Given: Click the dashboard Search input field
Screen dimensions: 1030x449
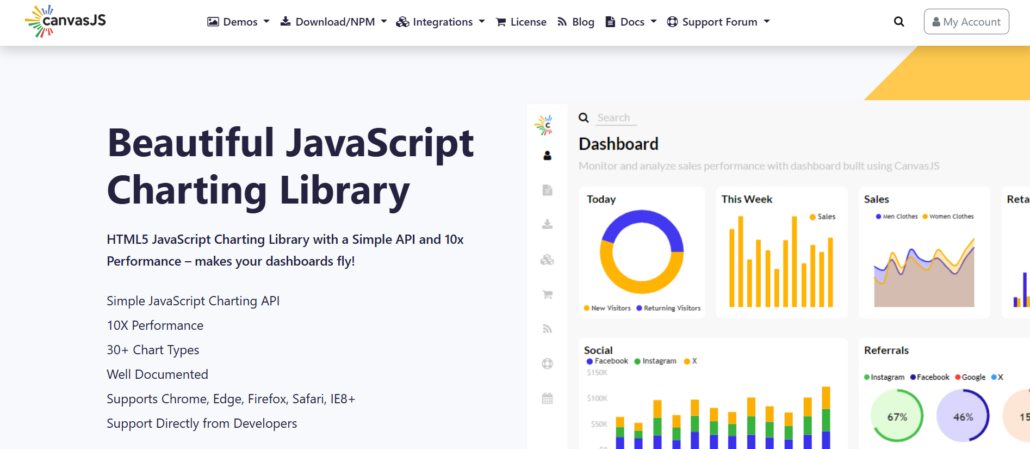Looking at the screenshot, I should pos(616,118).
